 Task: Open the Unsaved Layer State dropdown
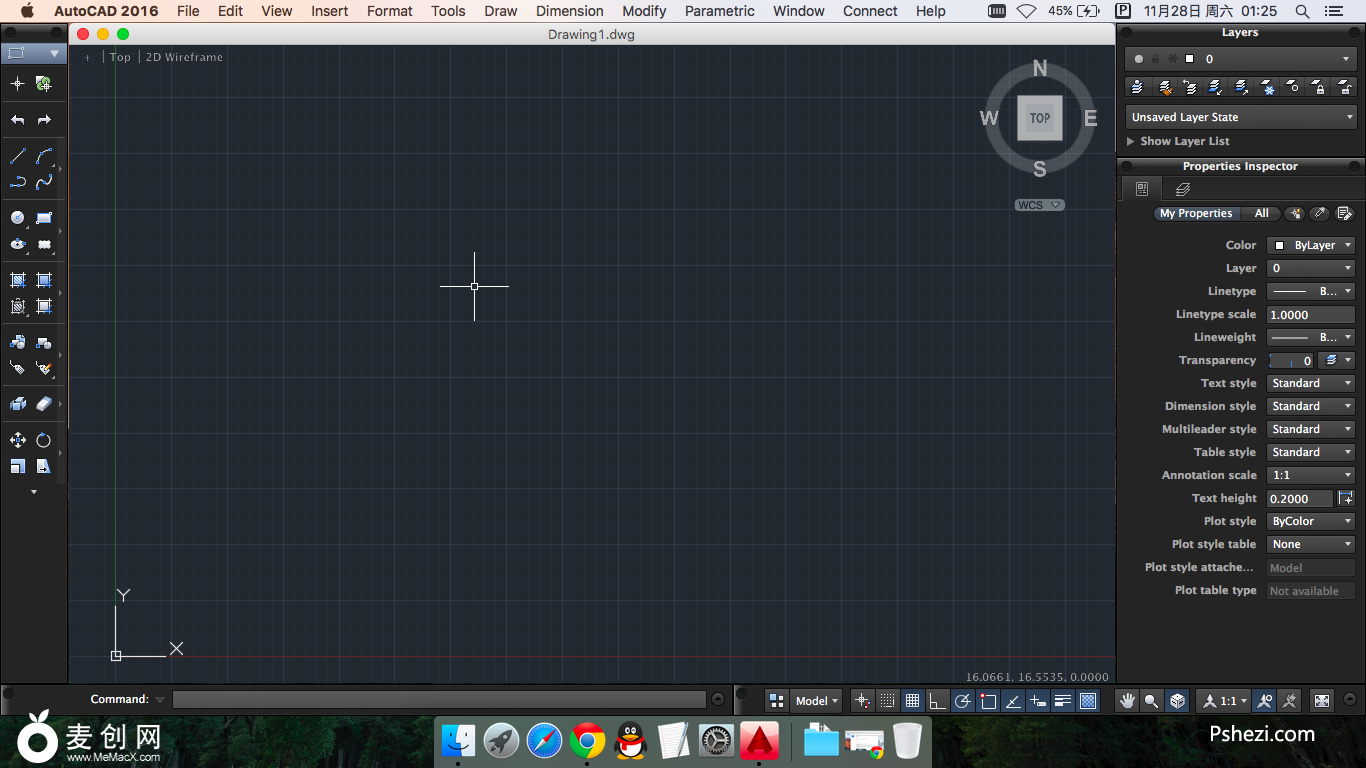tap(1240, 117)
